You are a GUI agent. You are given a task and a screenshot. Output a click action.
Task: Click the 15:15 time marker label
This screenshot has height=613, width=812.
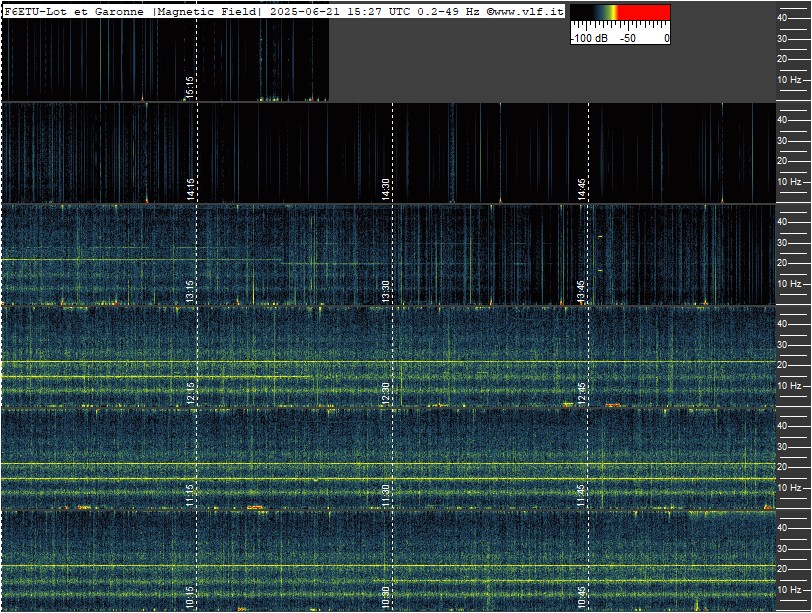(190, 87)
